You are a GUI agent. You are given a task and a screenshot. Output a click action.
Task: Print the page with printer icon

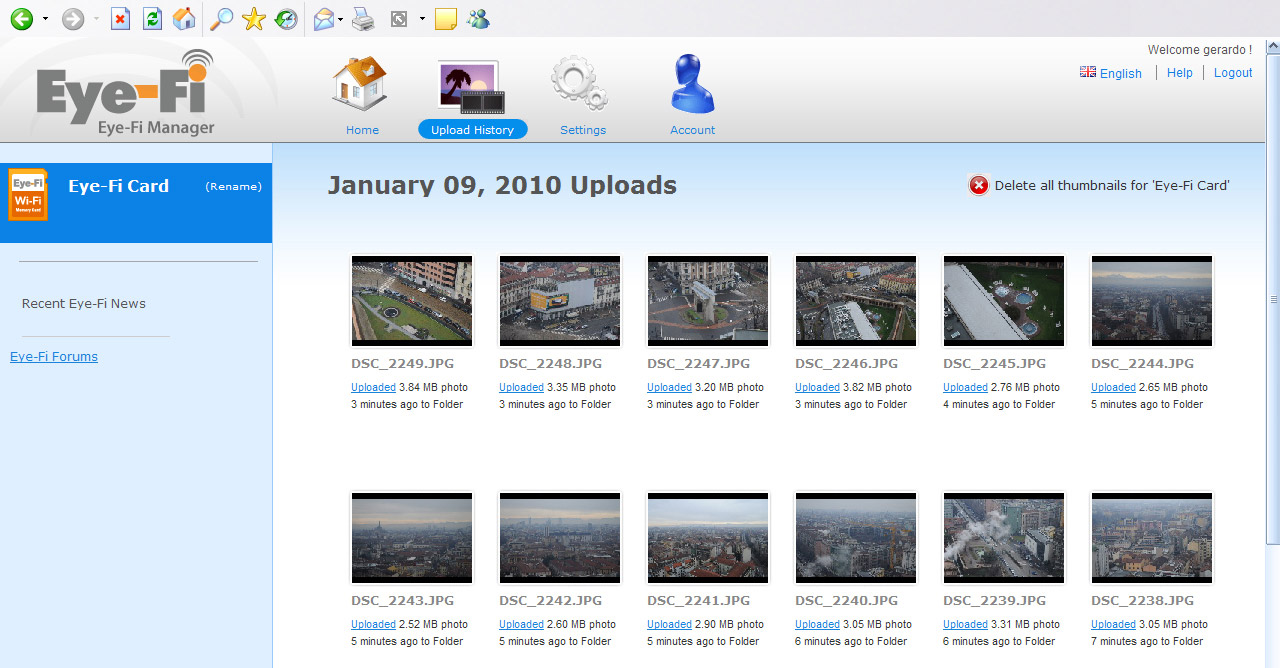(362, 18)
